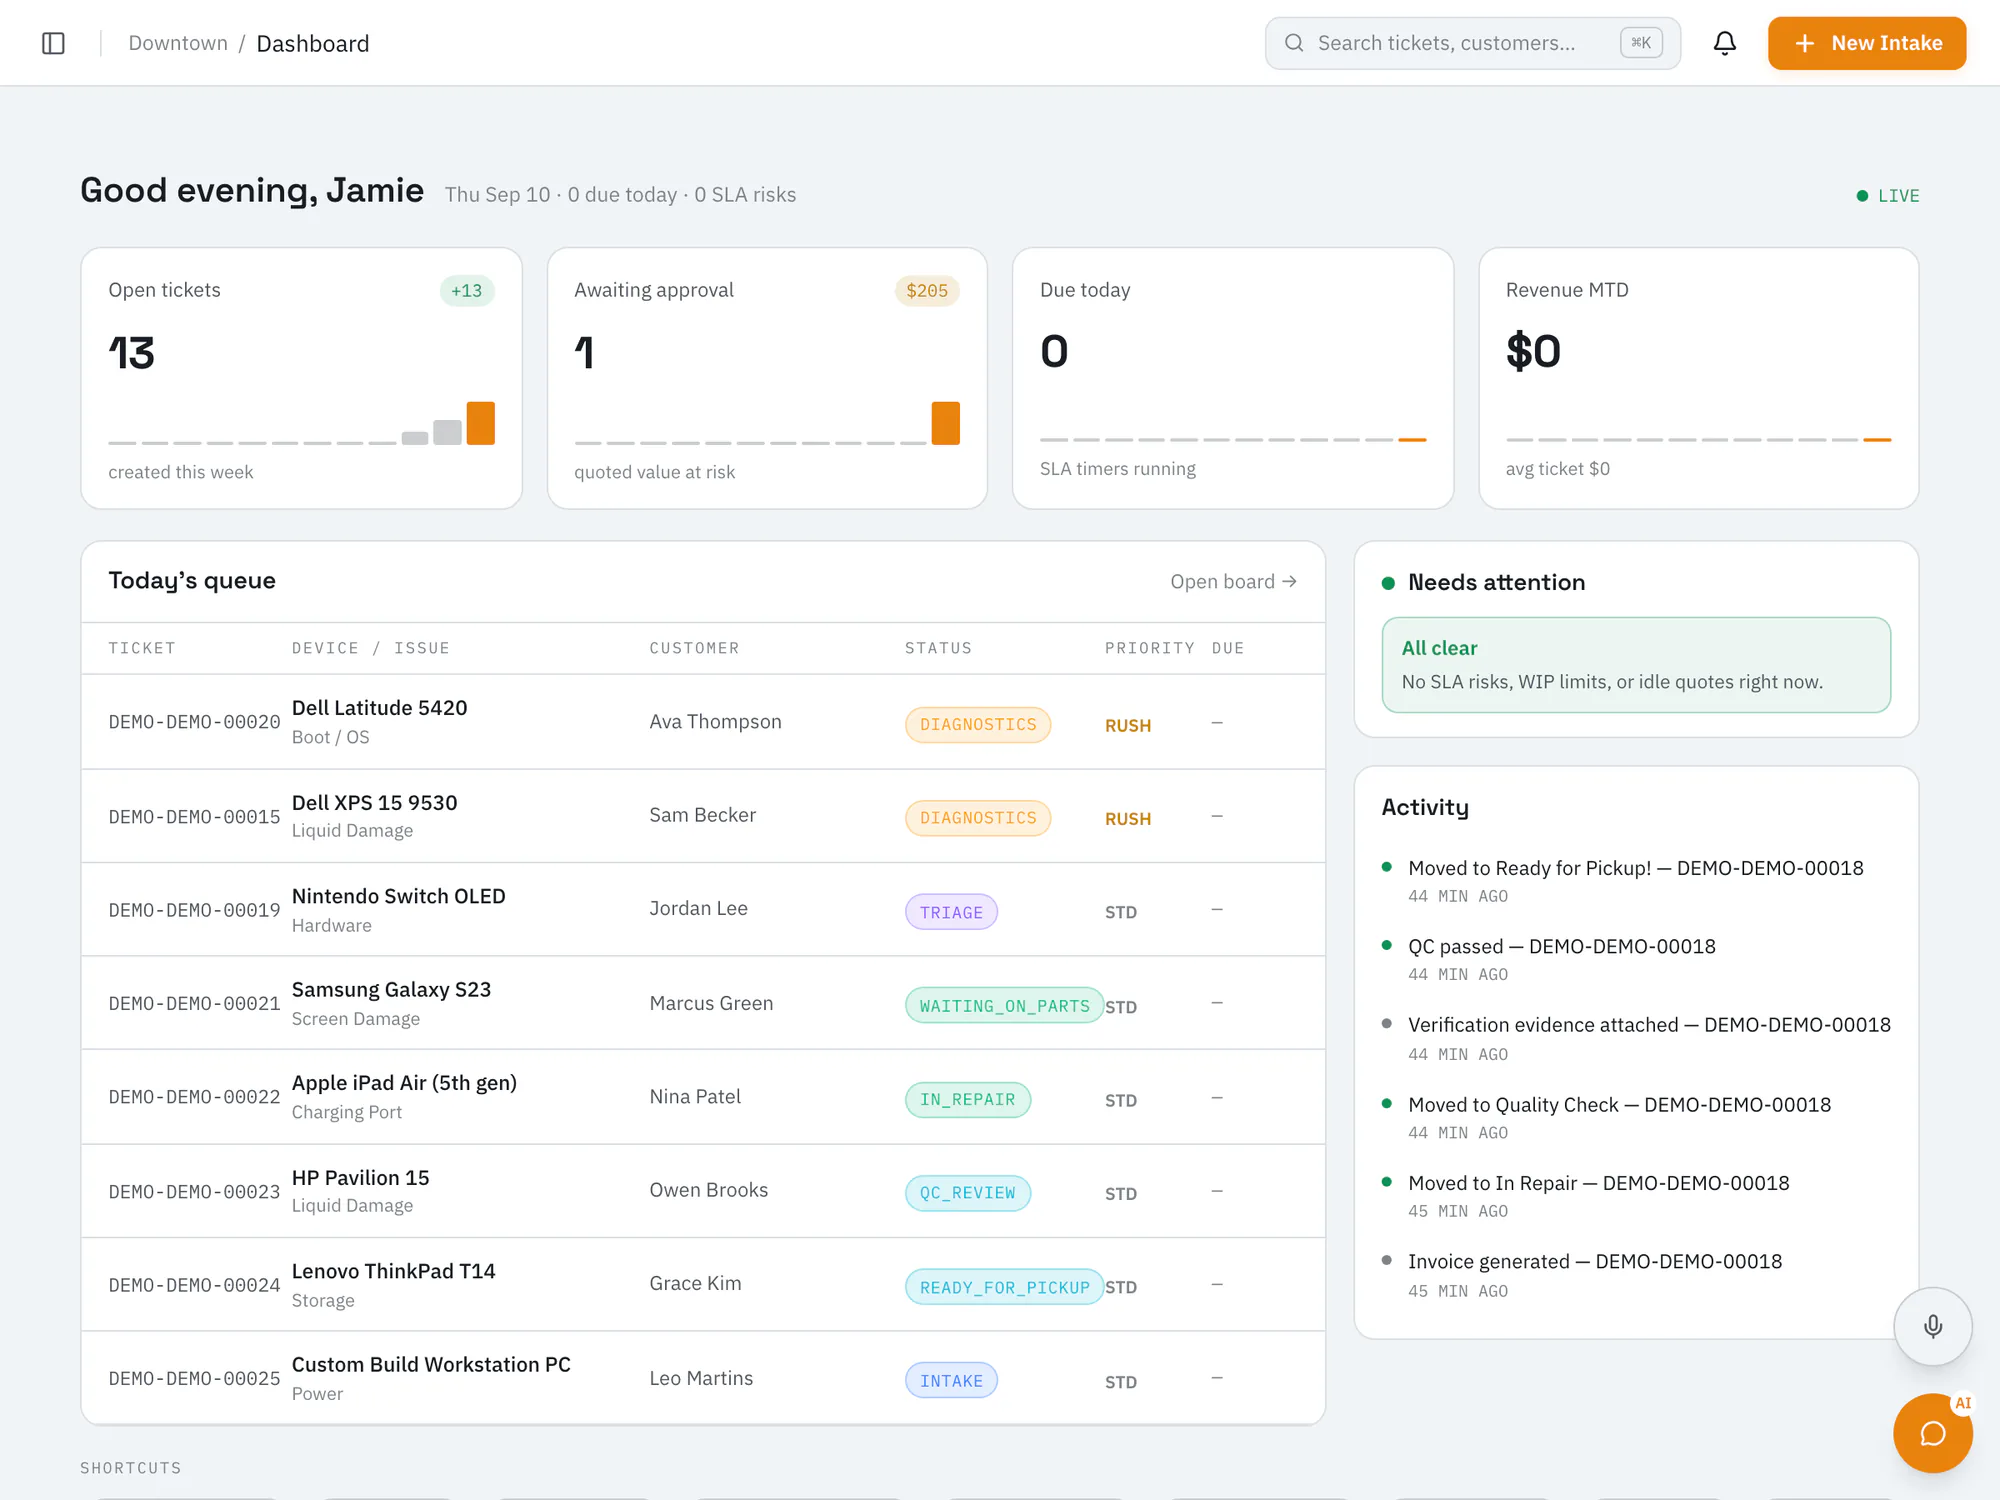Click the TRIAGE status badge

pos(951,912)
